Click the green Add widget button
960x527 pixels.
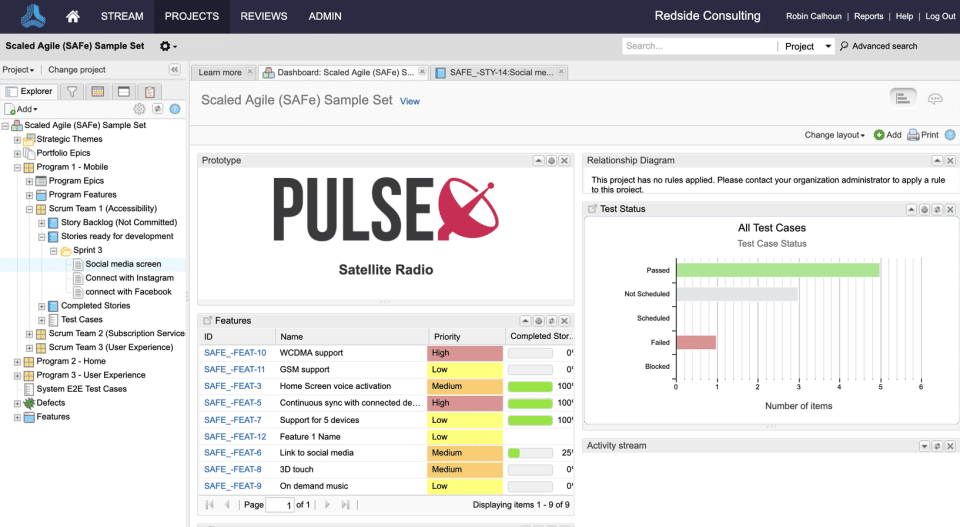887,135
